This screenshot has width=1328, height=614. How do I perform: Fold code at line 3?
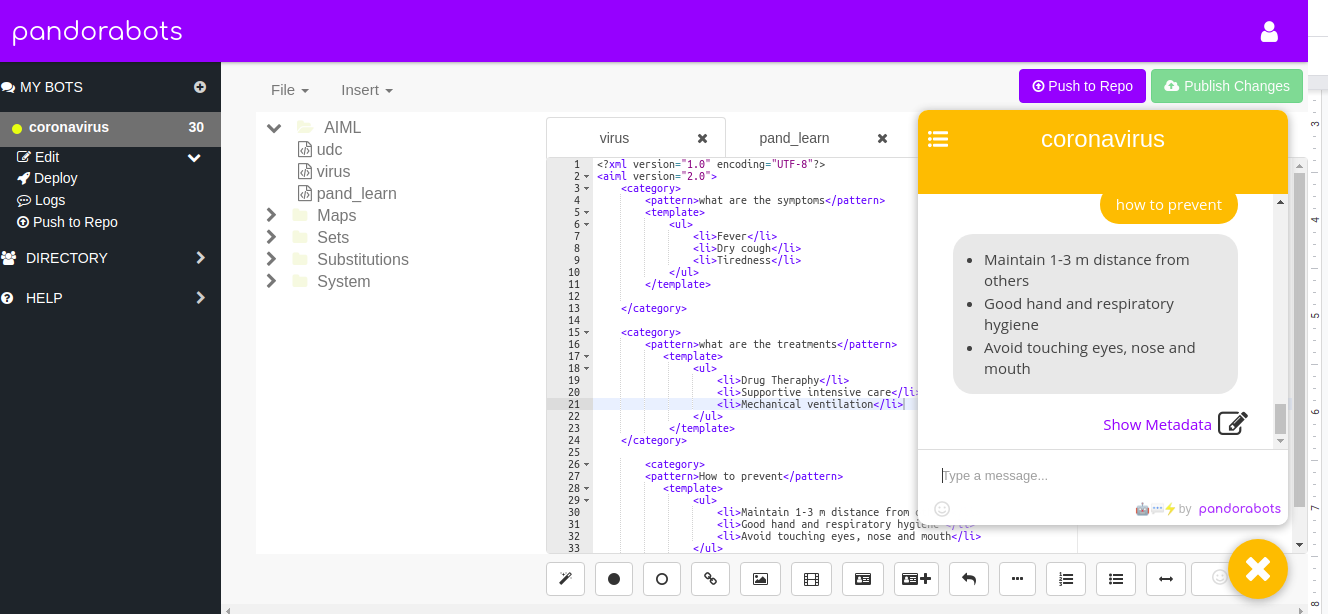click(587, 188)
